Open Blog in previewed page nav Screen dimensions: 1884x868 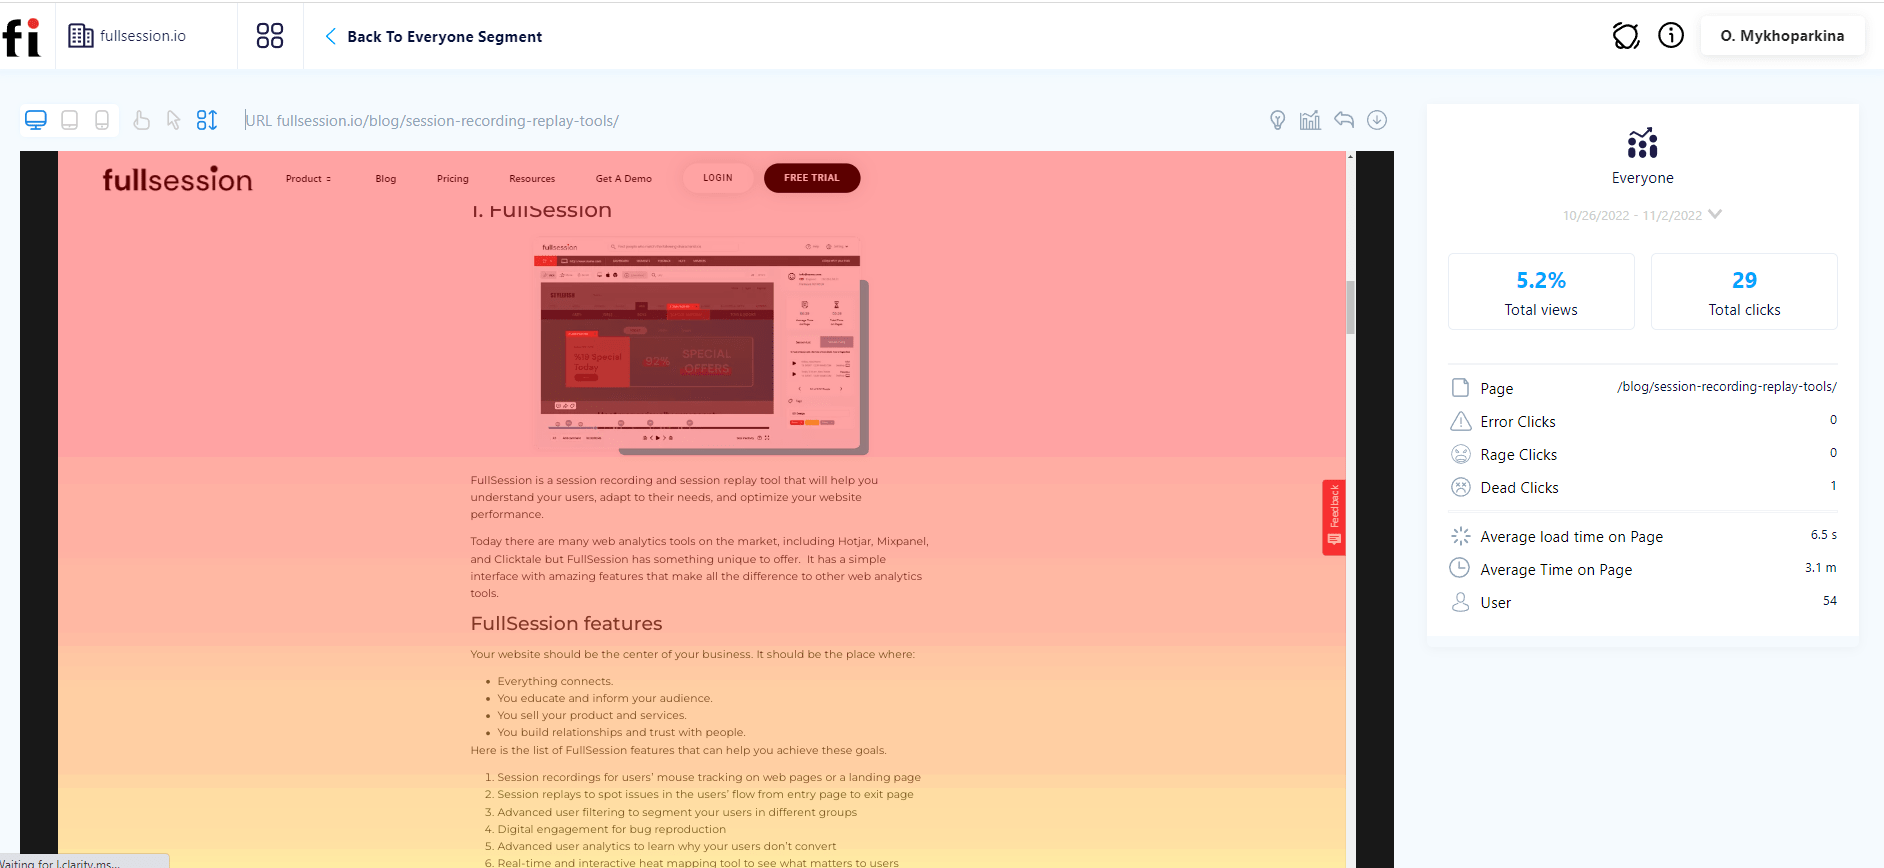click(386, 179)
